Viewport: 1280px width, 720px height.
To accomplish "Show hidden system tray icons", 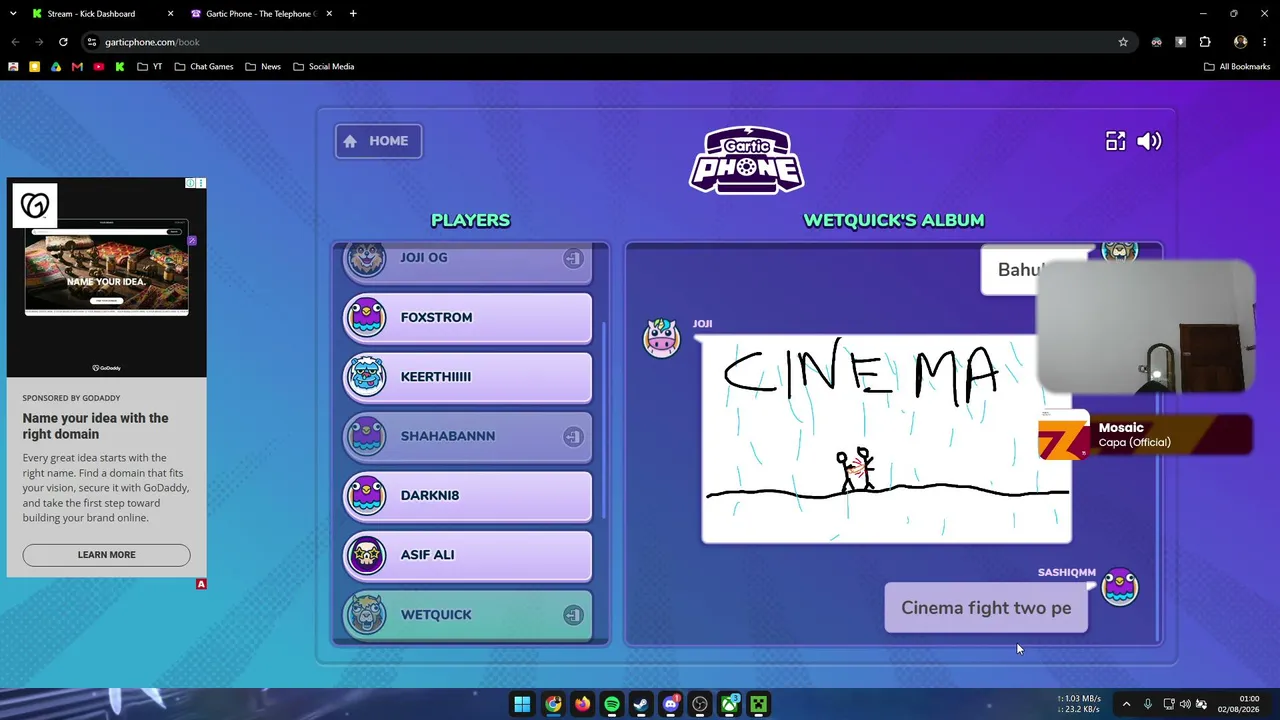I will point(1126,704).
